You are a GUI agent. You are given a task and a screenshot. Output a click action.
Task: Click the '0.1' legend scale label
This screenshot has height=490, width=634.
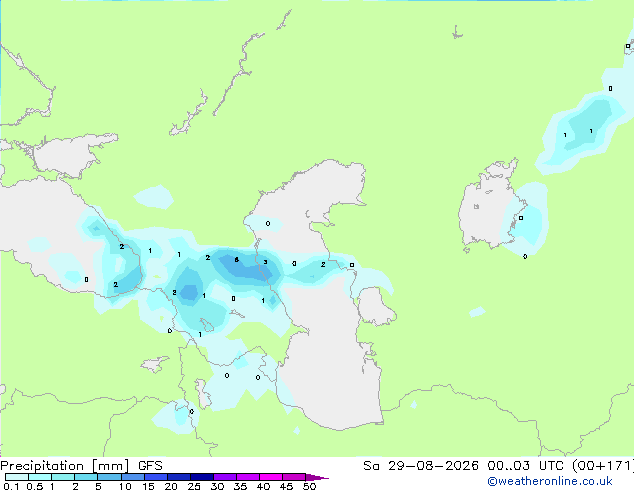point(11,486)
